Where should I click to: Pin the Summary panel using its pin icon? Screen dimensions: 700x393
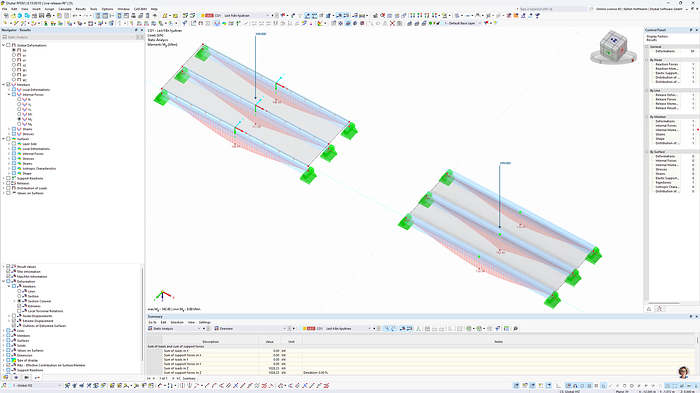(691, 316)
